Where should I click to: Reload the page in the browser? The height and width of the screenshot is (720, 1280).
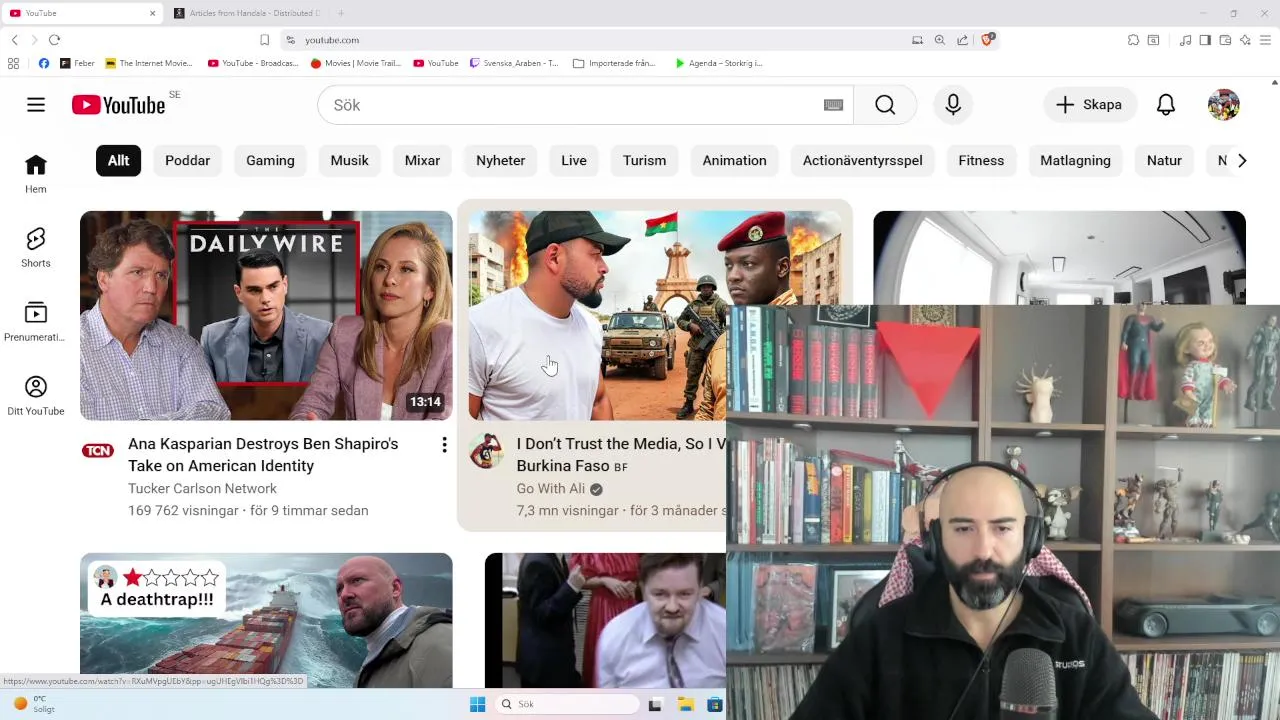pos(54,40)
